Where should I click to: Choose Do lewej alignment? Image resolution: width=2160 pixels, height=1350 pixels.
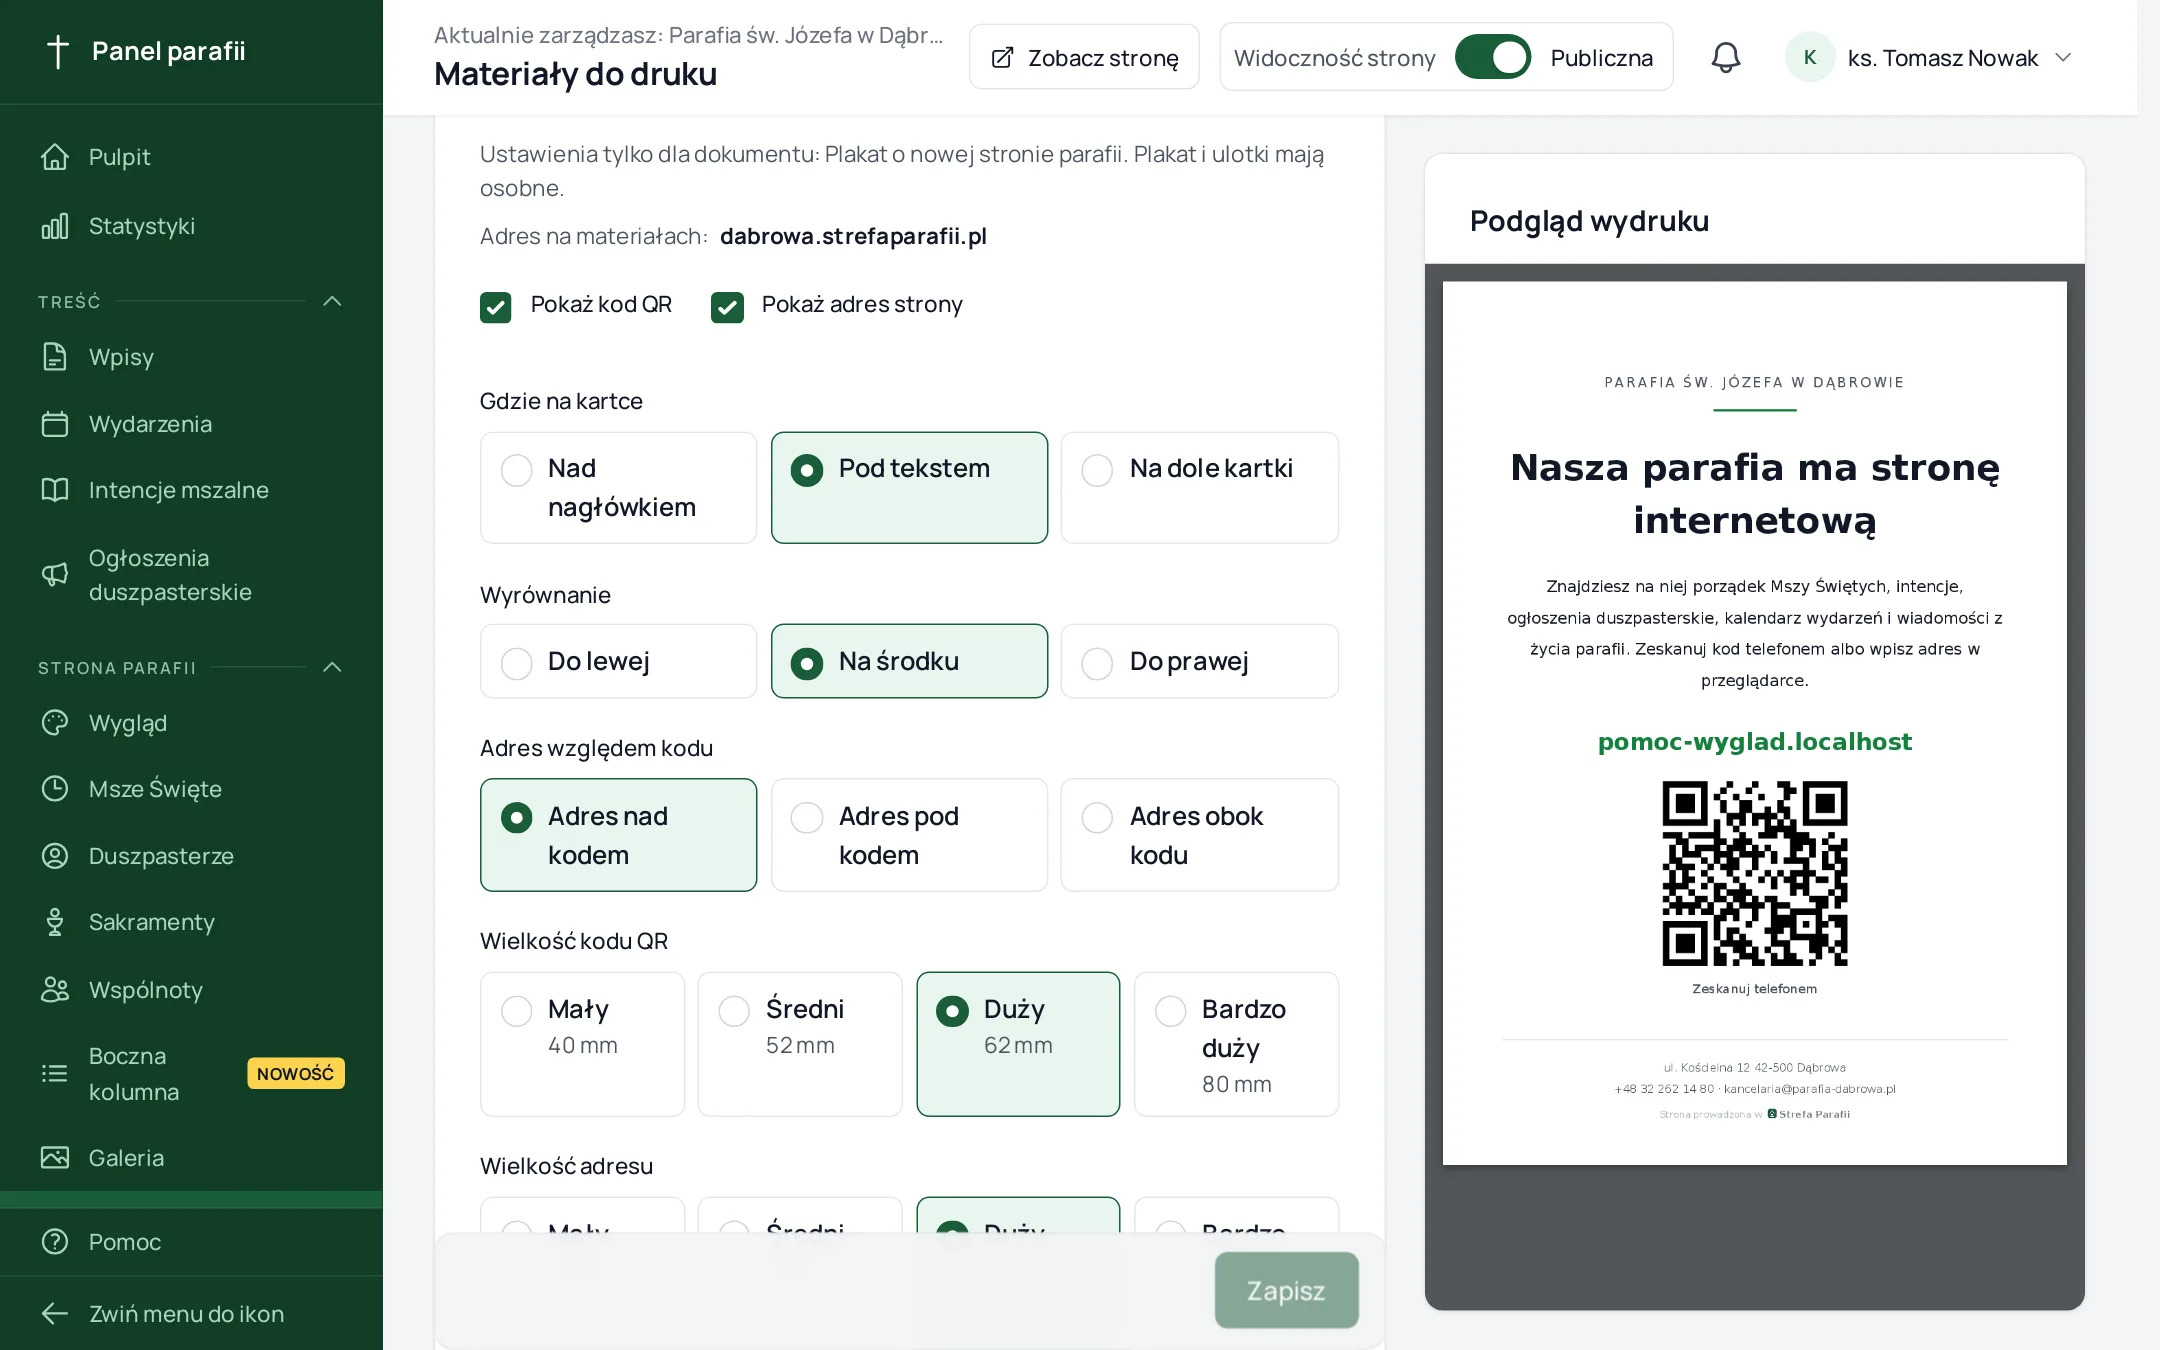(619, 661)
